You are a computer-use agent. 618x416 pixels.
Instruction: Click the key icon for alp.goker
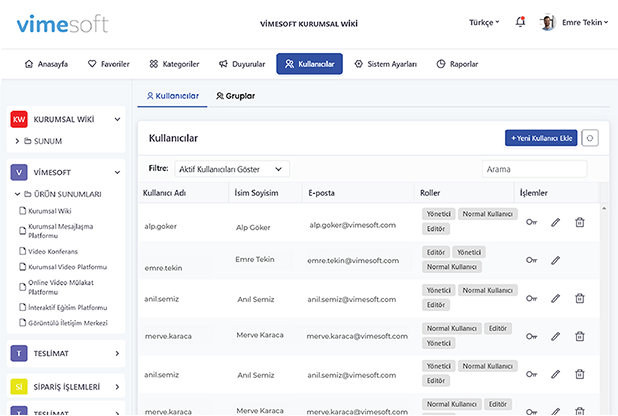point(531,222)
